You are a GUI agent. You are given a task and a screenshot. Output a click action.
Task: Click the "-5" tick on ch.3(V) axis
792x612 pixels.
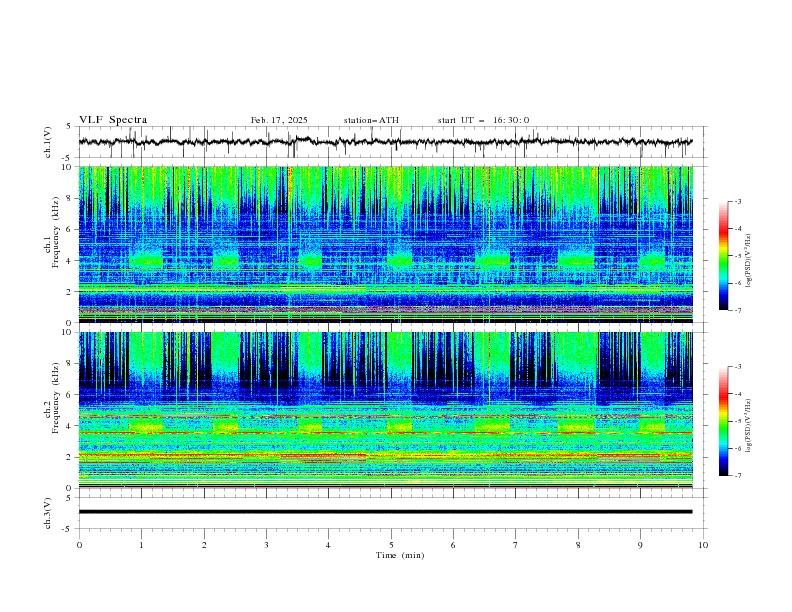(x=66, y=529)
